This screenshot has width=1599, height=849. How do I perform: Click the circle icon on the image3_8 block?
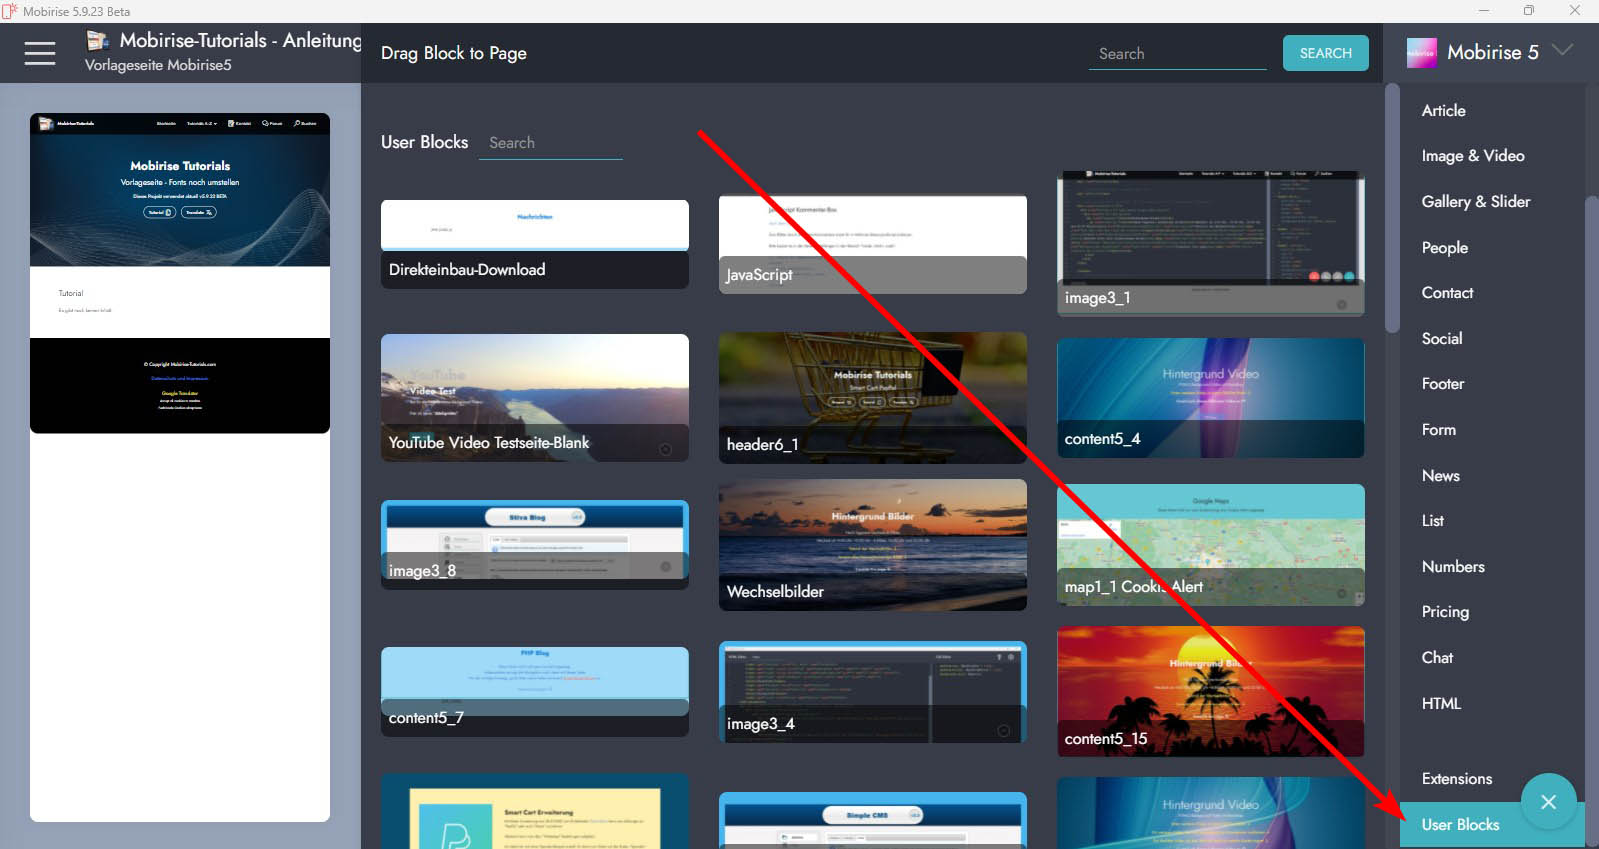pyautogui.click(x=665, y=568)
